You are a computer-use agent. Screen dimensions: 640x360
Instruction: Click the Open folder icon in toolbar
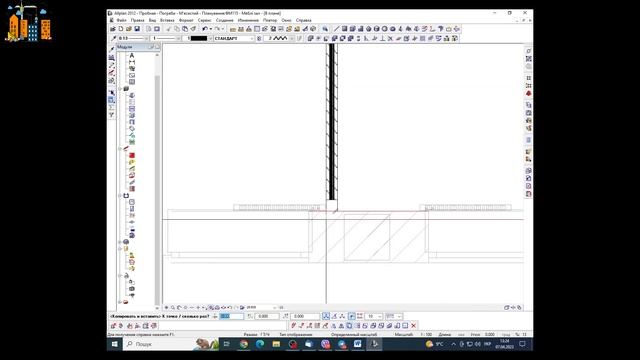click(x=129, y=29)
